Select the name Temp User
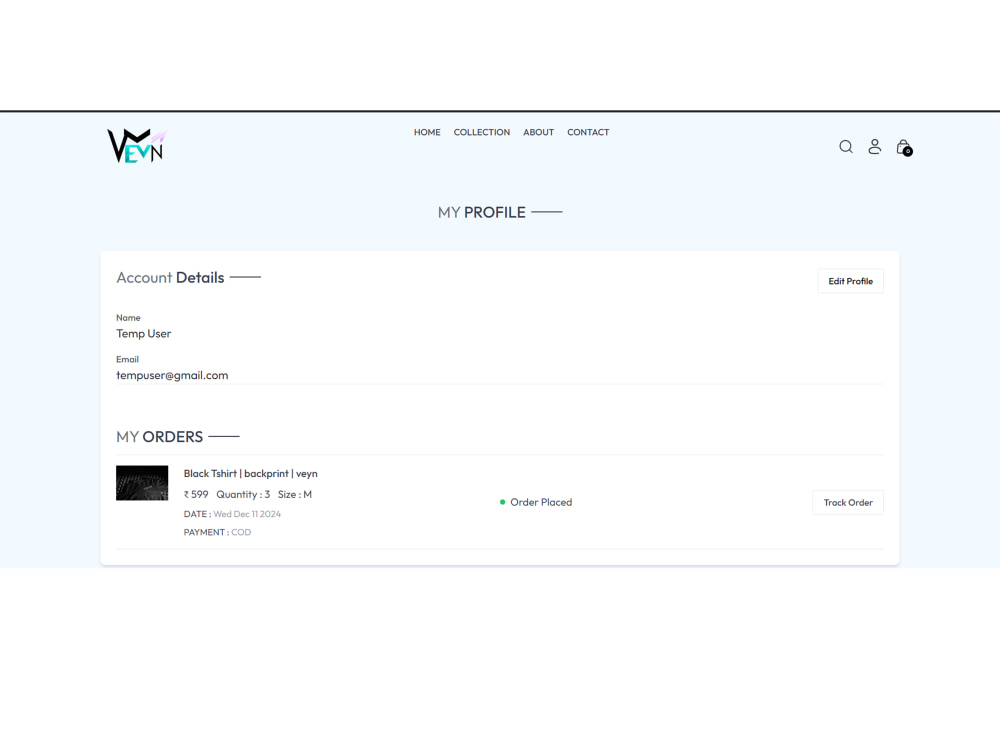Screen dimensions: 1000x750 coord(143,334)
